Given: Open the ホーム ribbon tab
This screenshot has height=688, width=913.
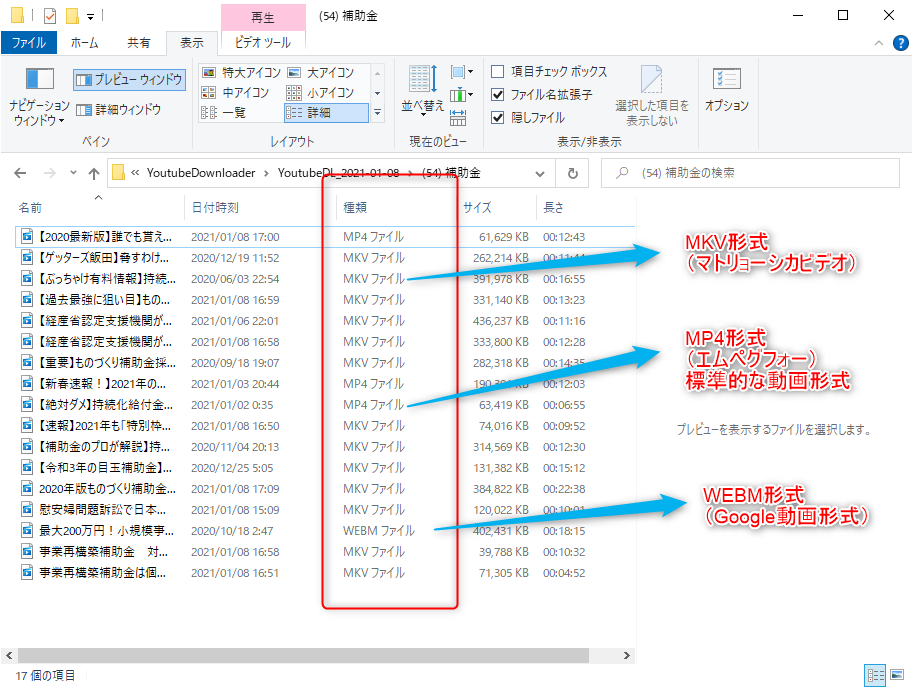Looking at the screenshot, I should coord(84,43).
